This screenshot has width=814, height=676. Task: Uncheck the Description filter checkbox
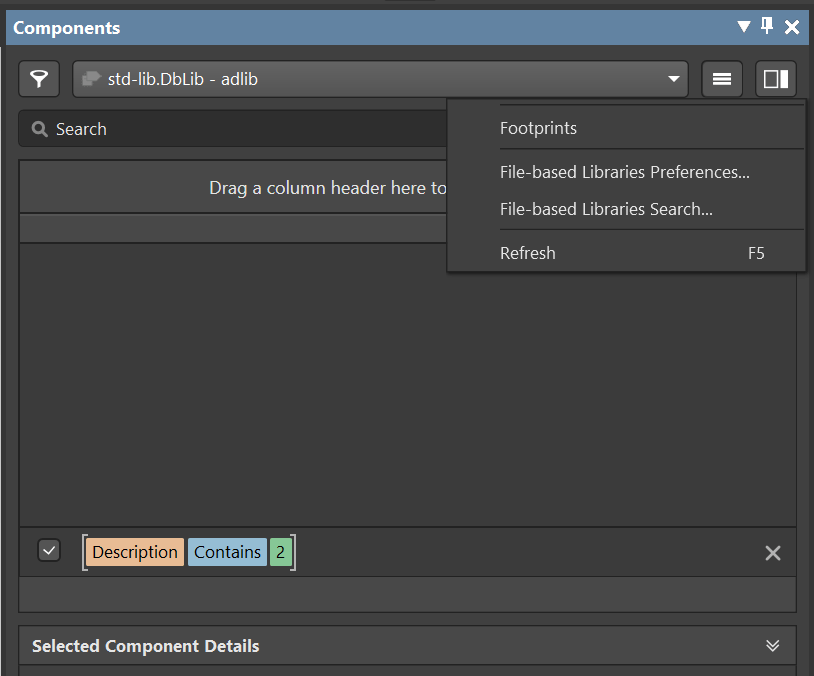click(x=49, y=551)
